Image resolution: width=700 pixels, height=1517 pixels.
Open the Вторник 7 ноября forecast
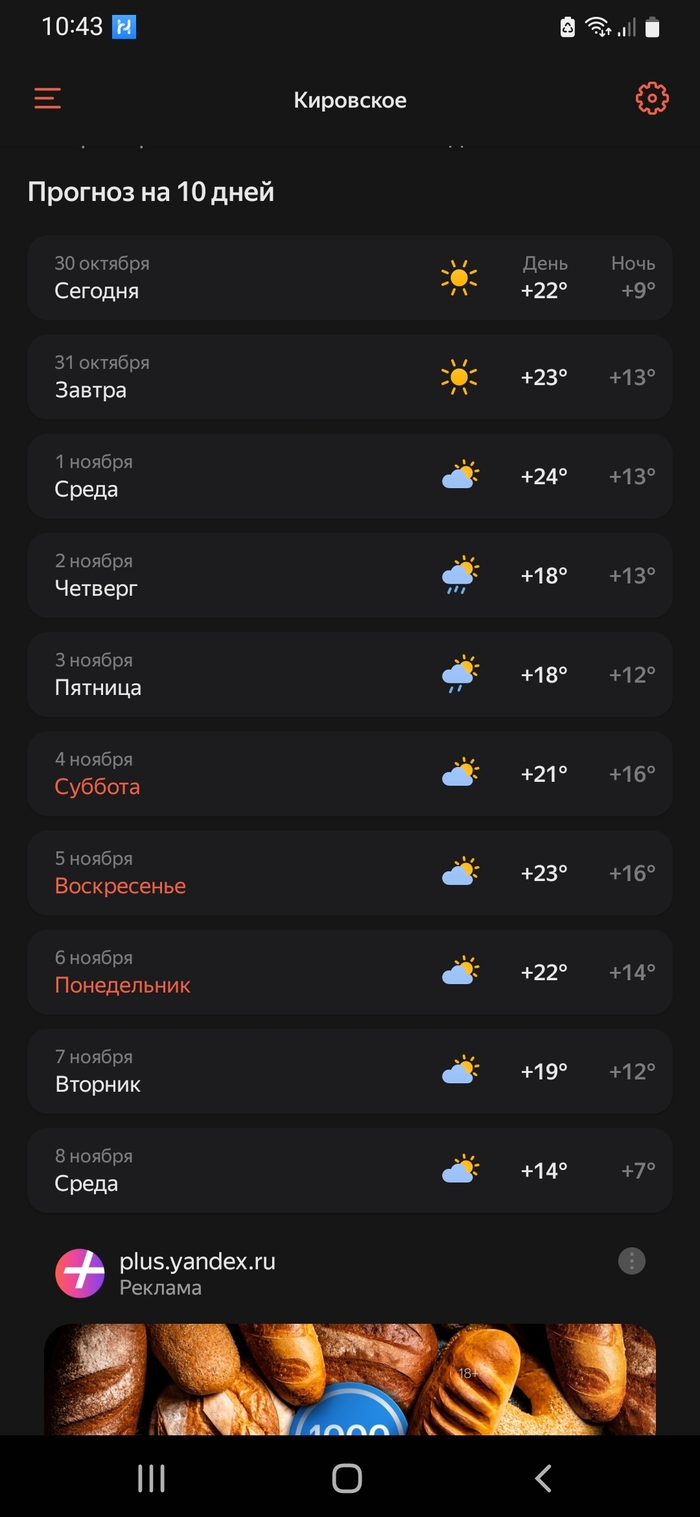click(x=350, y=1070)
